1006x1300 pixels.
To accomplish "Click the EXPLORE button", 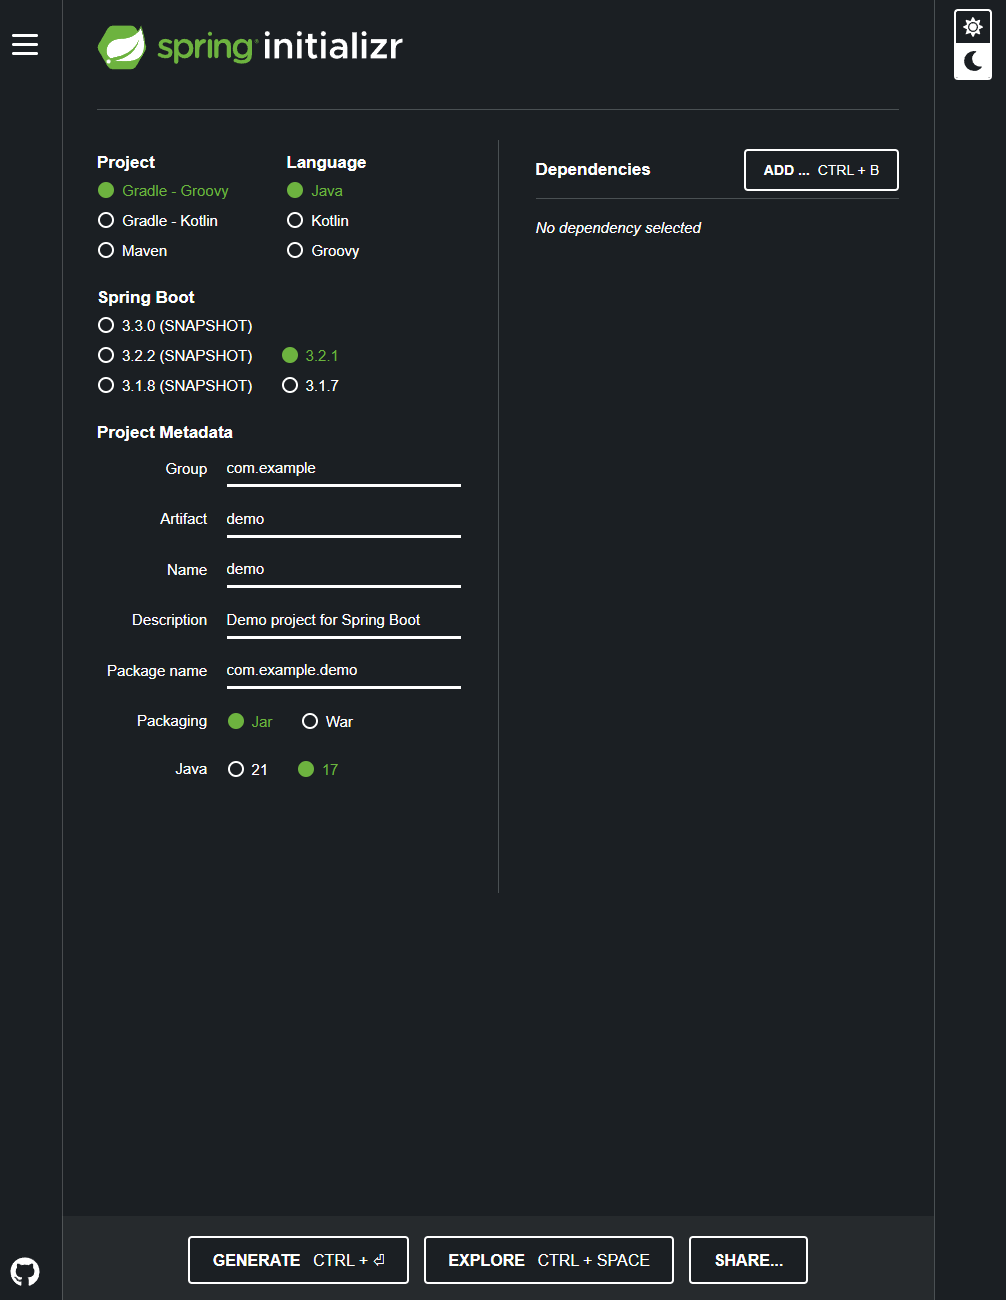I will point(548,1260).
